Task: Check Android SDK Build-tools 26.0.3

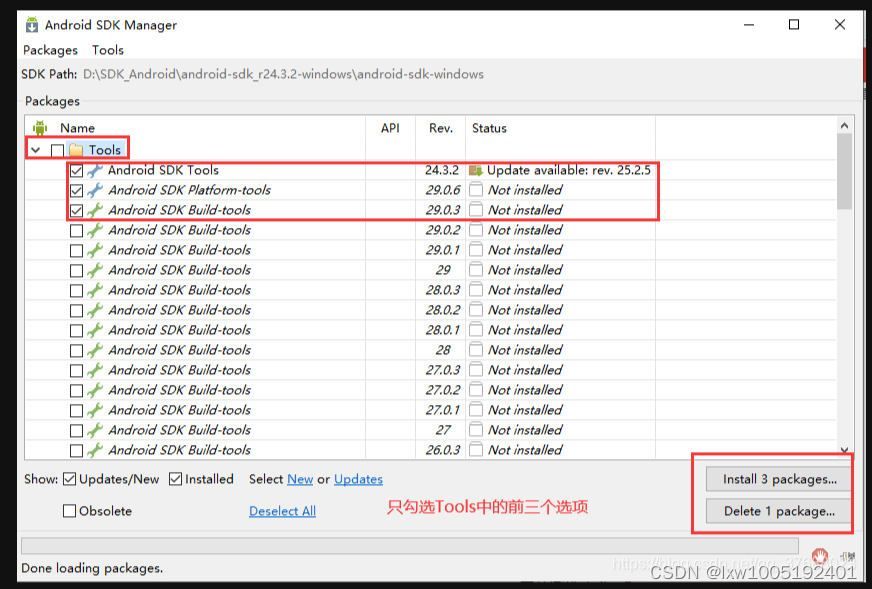Action: coord(77,451)
